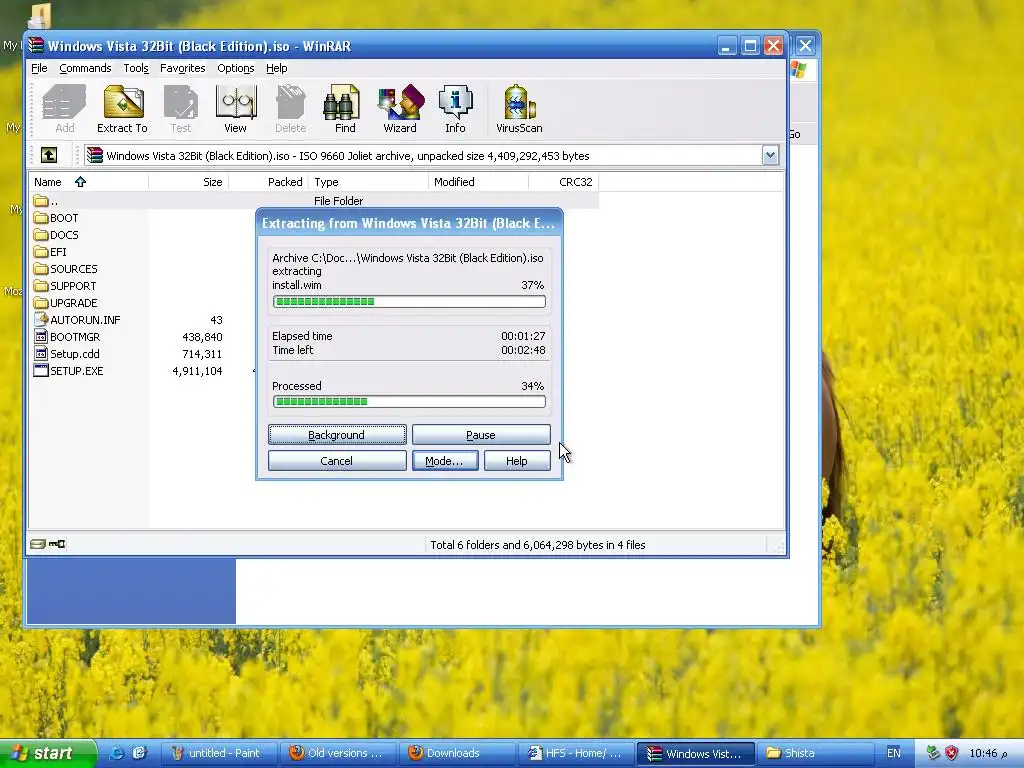Launch the Wizard tool
This screenshot has height=768, width=1024.
pyautogui.click(x=400, y=109)
